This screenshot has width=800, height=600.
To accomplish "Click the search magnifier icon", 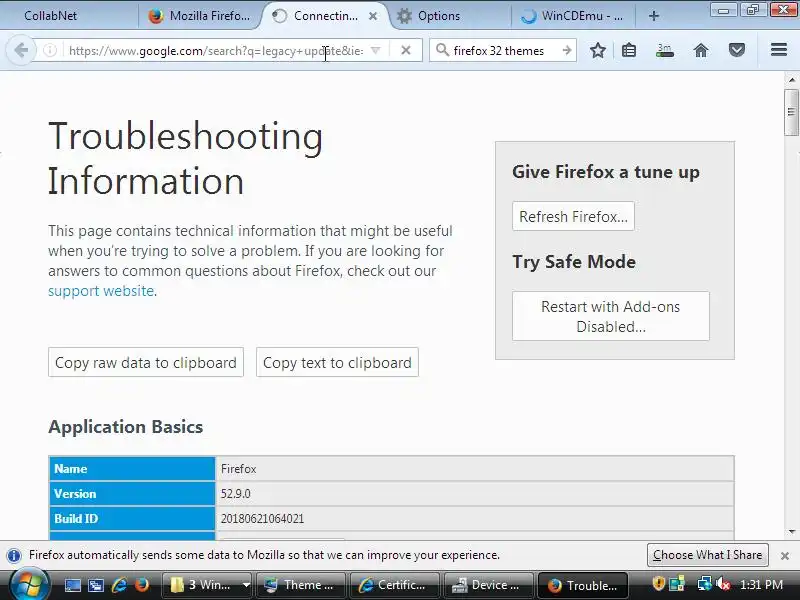I will tap(442, 50).
